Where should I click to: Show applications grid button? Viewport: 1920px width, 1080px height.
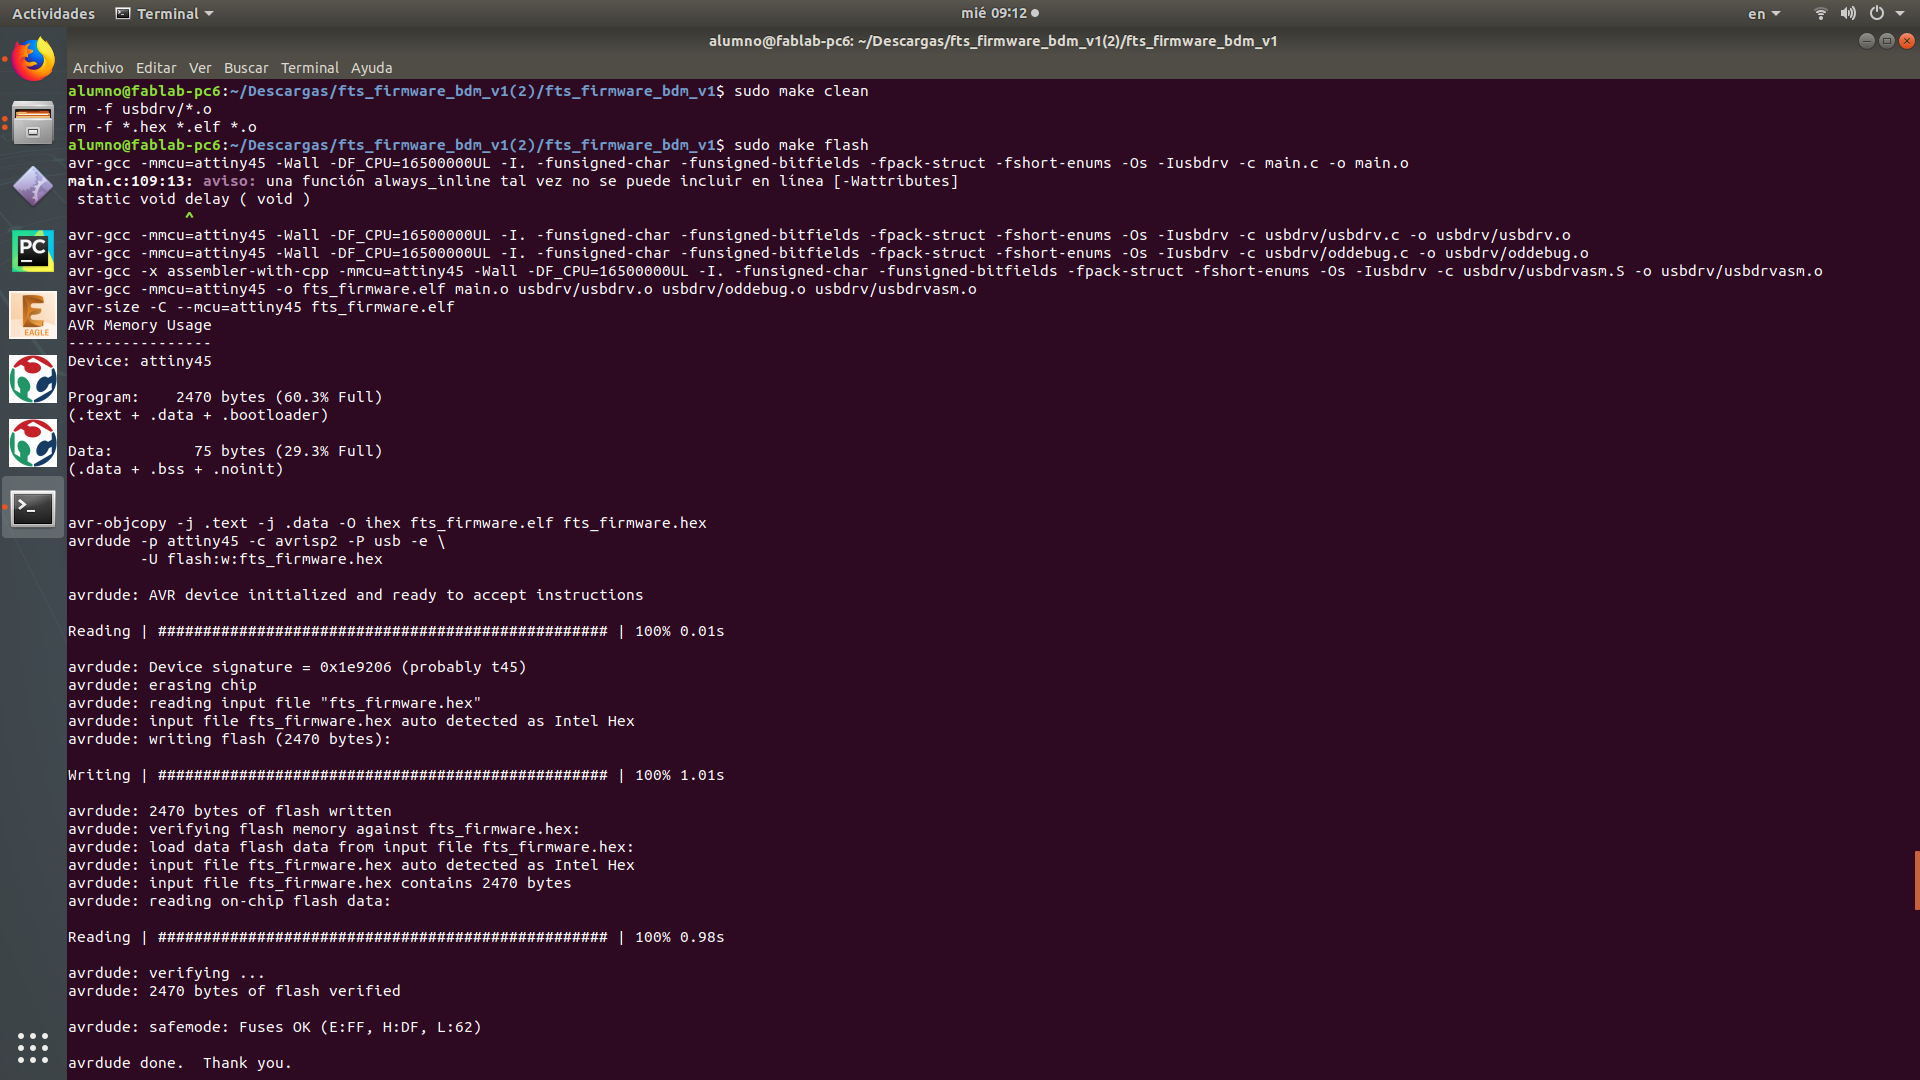pos(33,1047)
